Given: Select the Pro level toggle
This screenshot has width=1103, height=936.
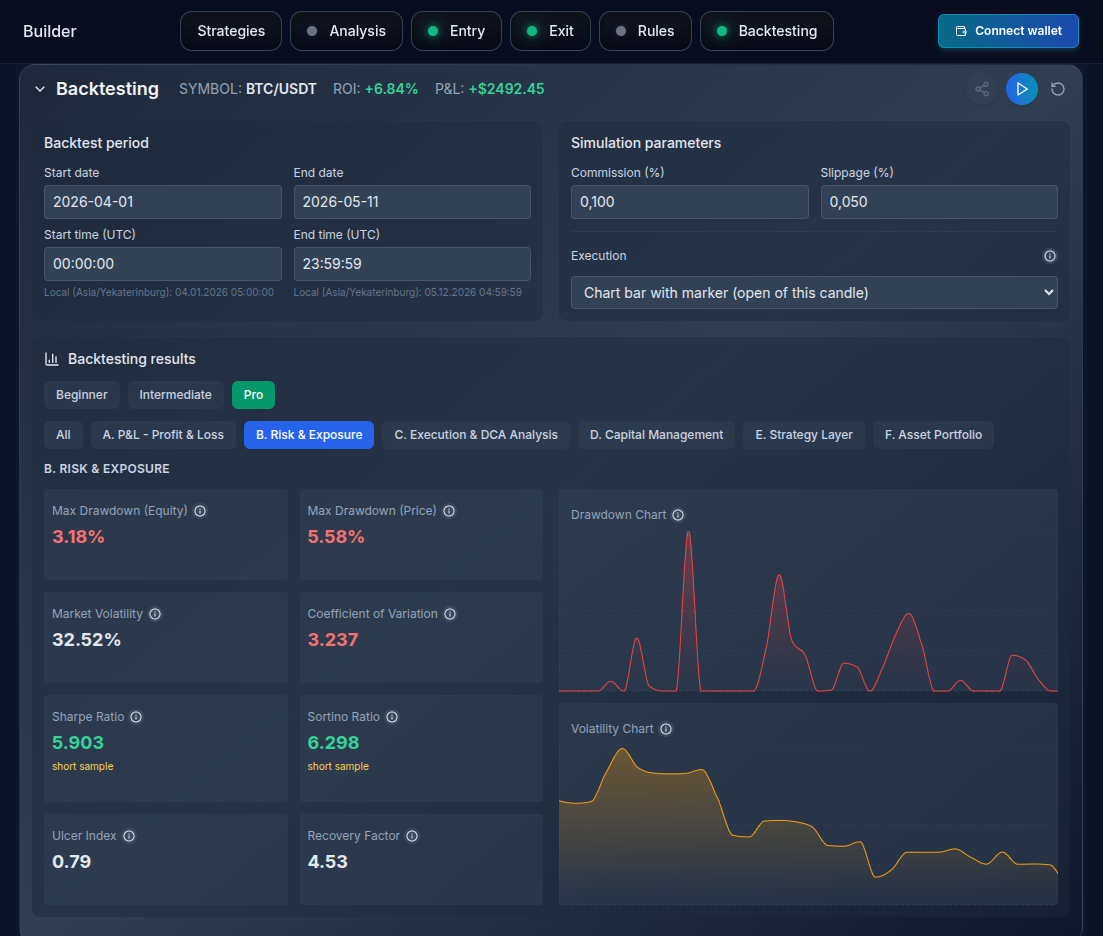Looking at the screenshot, I should tap(253, 395).
